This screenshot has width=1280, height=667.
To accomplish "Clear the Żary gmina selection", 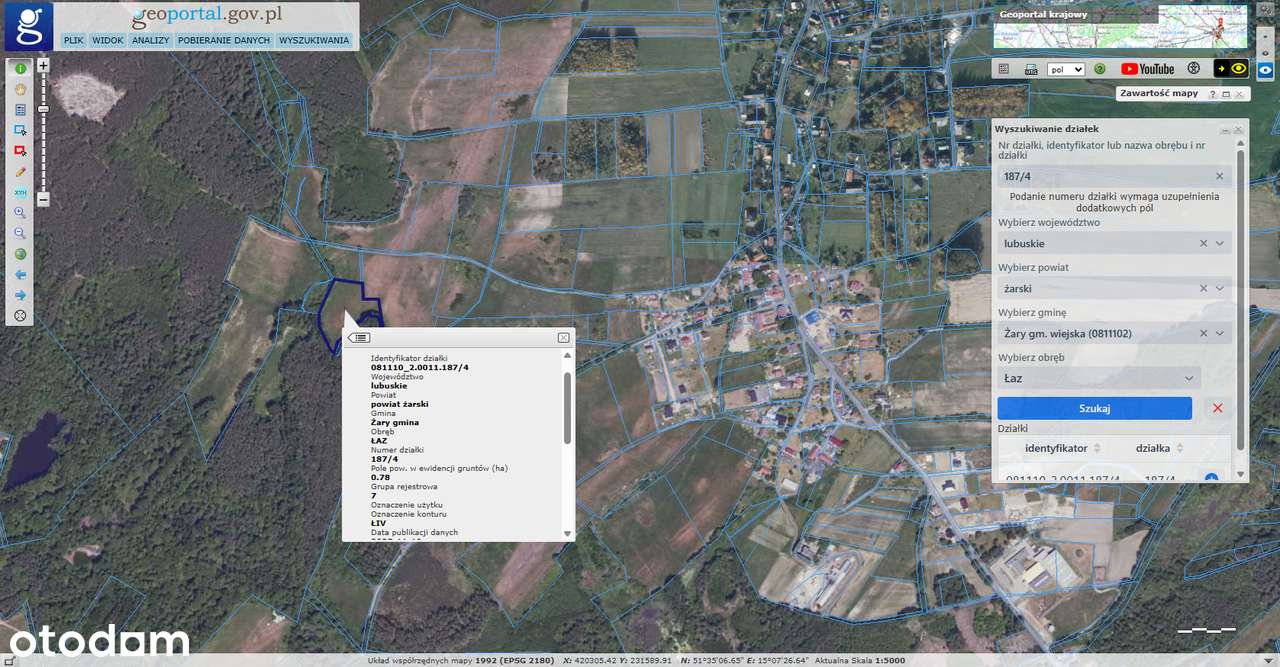I will [x=1204, y=333].
